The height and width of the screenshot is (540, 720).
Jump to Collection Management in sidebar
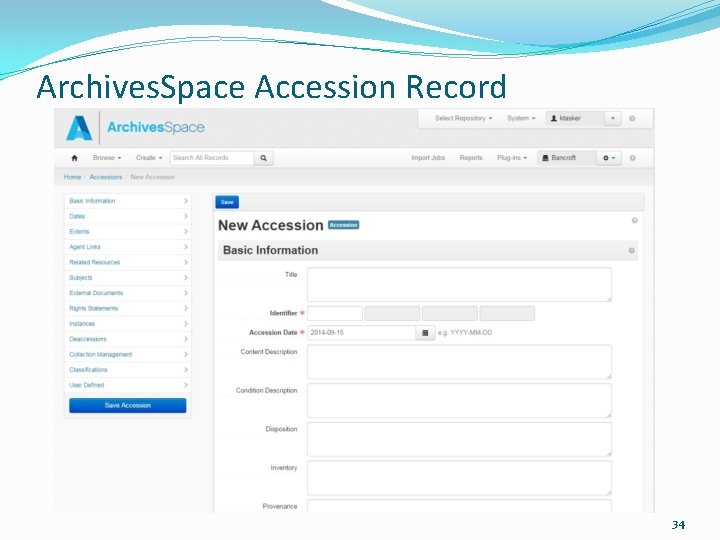128,354
